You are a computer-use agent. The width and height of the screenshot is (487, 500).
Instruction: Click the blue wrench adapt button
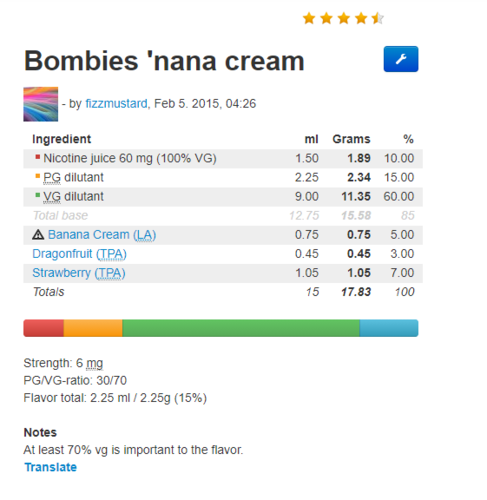click(401, 59)
